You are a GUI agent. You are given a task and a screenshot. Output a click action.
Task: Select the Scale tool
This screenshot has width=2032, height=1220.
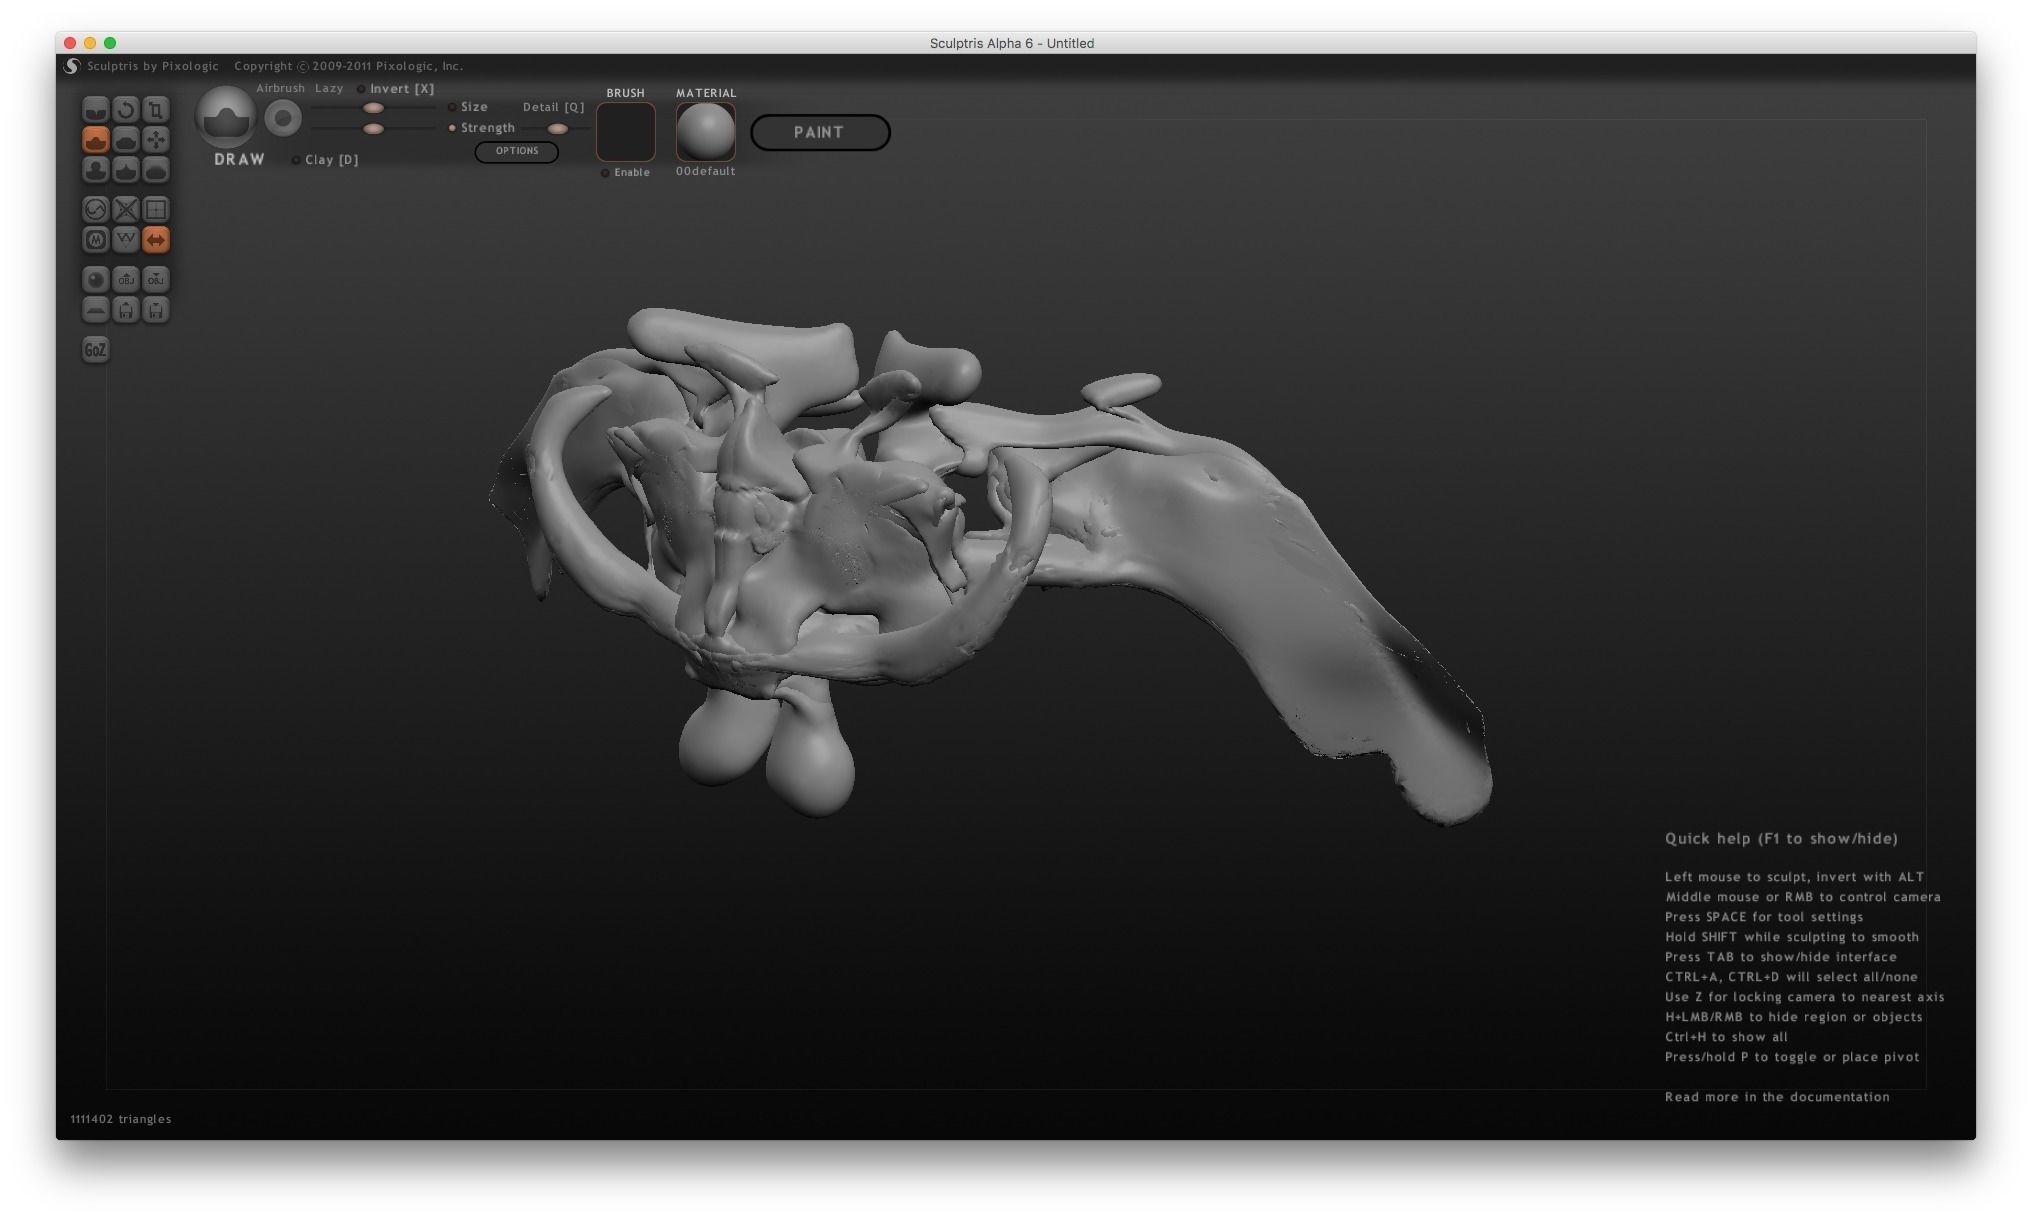click(156, 109)
